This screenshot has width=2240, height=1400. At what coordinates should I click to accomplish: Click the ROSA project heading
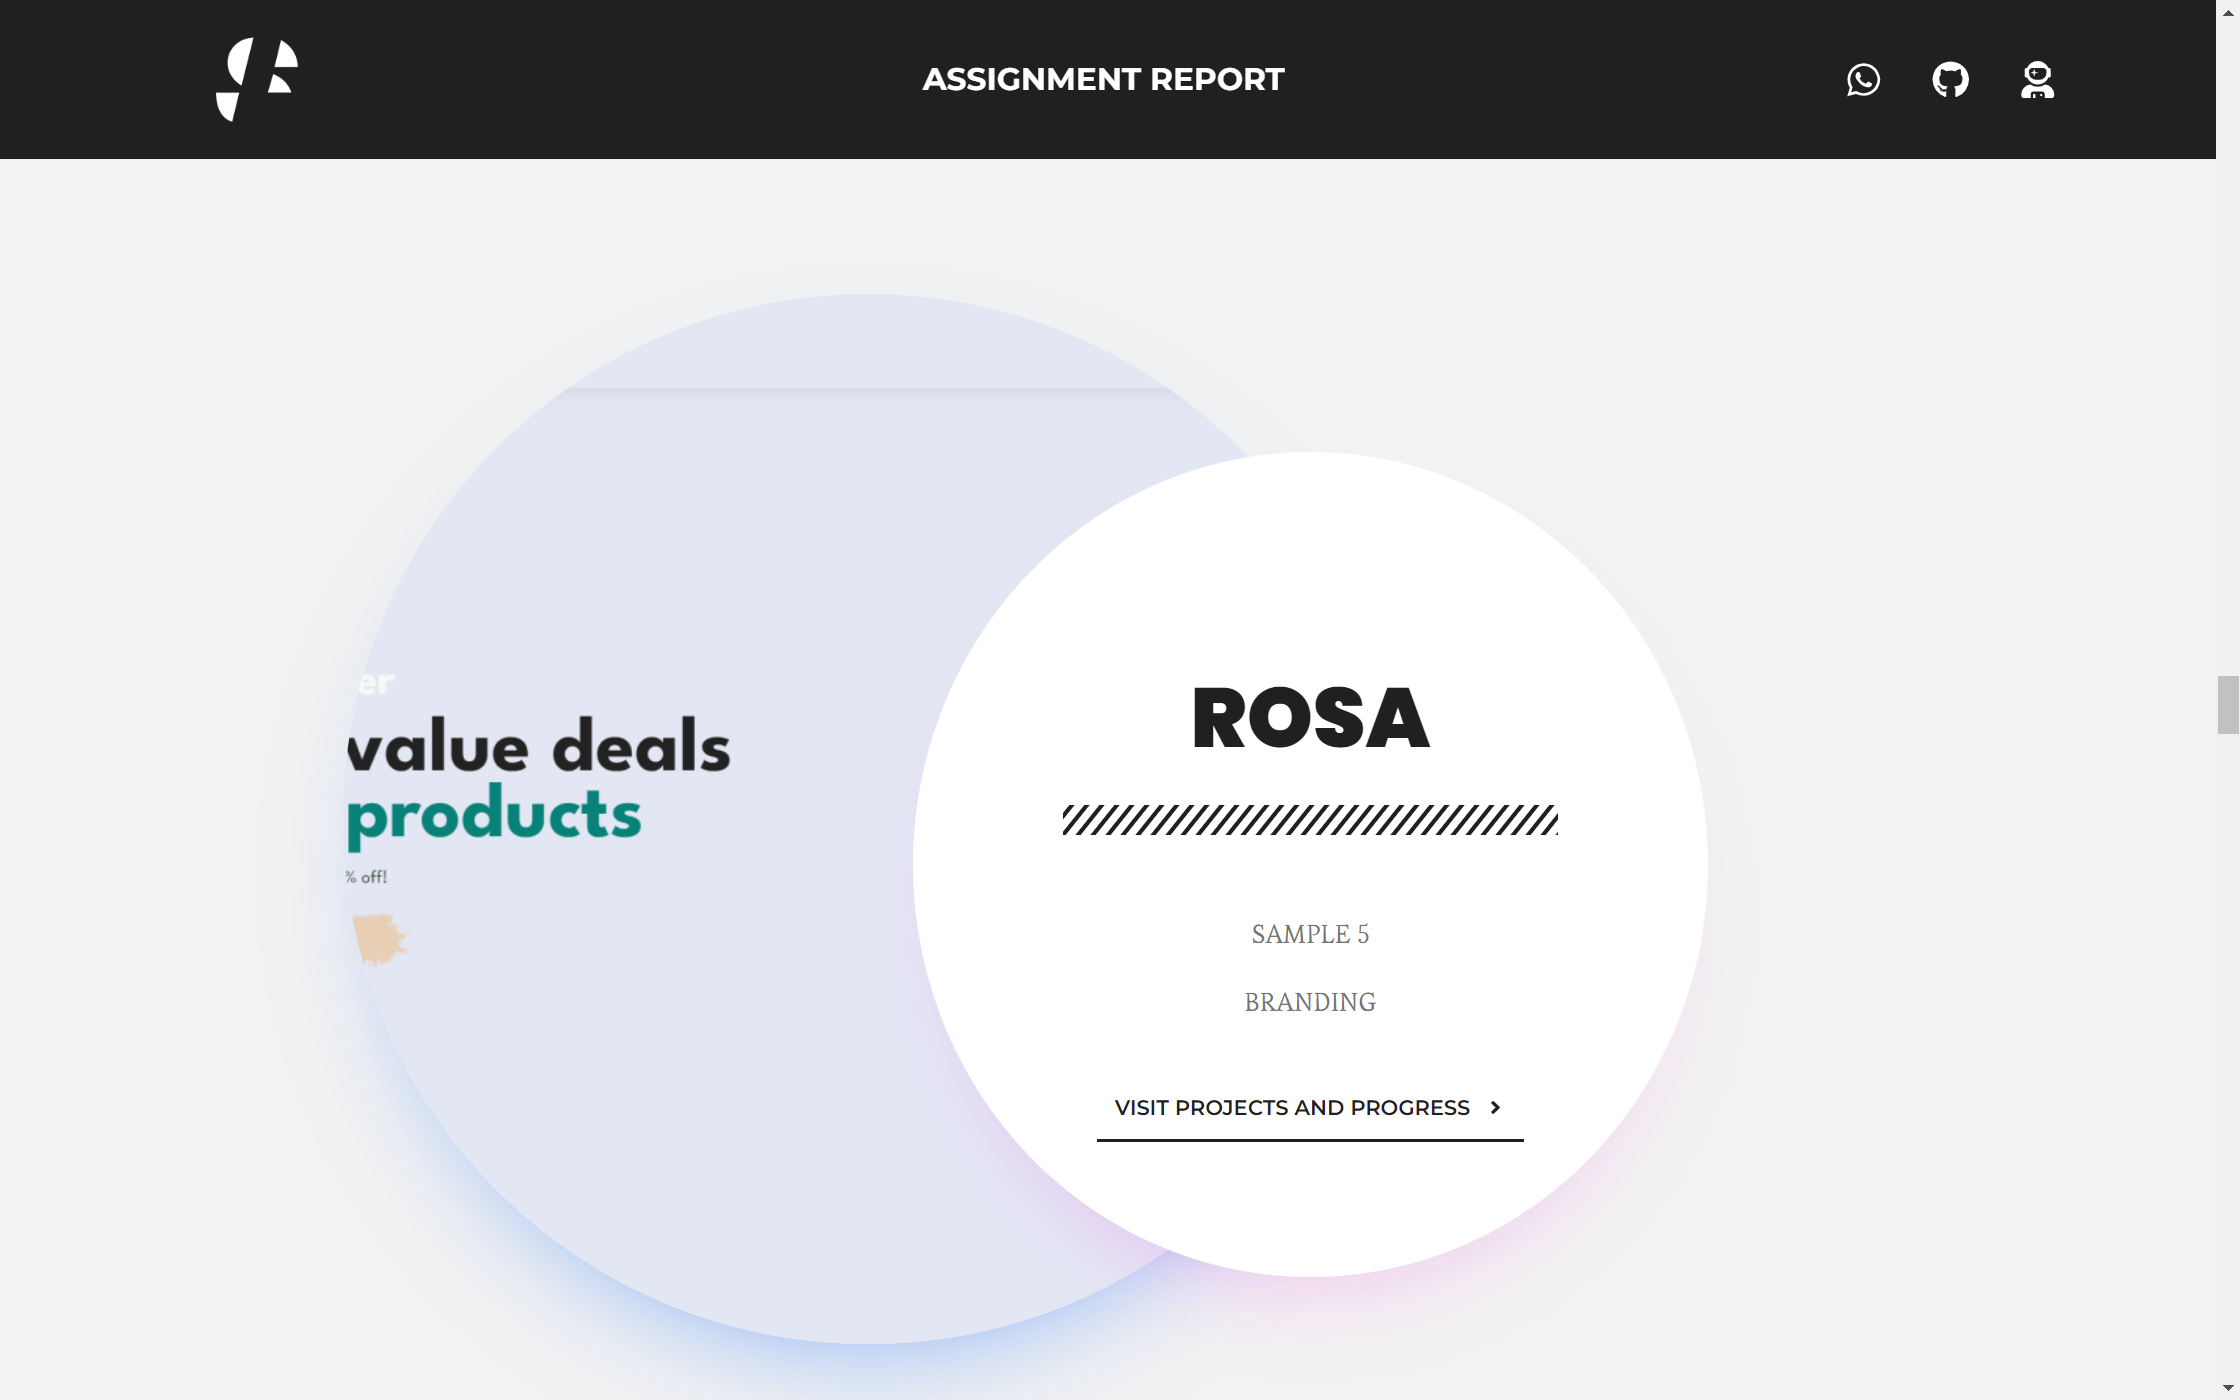click(1310, 718)
